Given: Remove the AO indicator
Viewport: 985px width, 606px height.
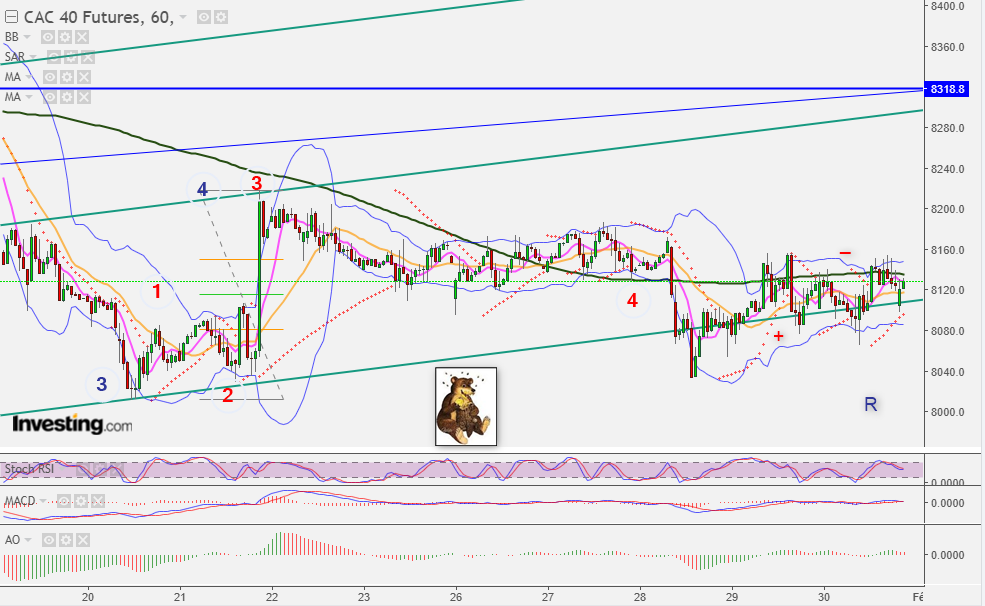Looking at the screenshot, I should (x=82, y=540).
